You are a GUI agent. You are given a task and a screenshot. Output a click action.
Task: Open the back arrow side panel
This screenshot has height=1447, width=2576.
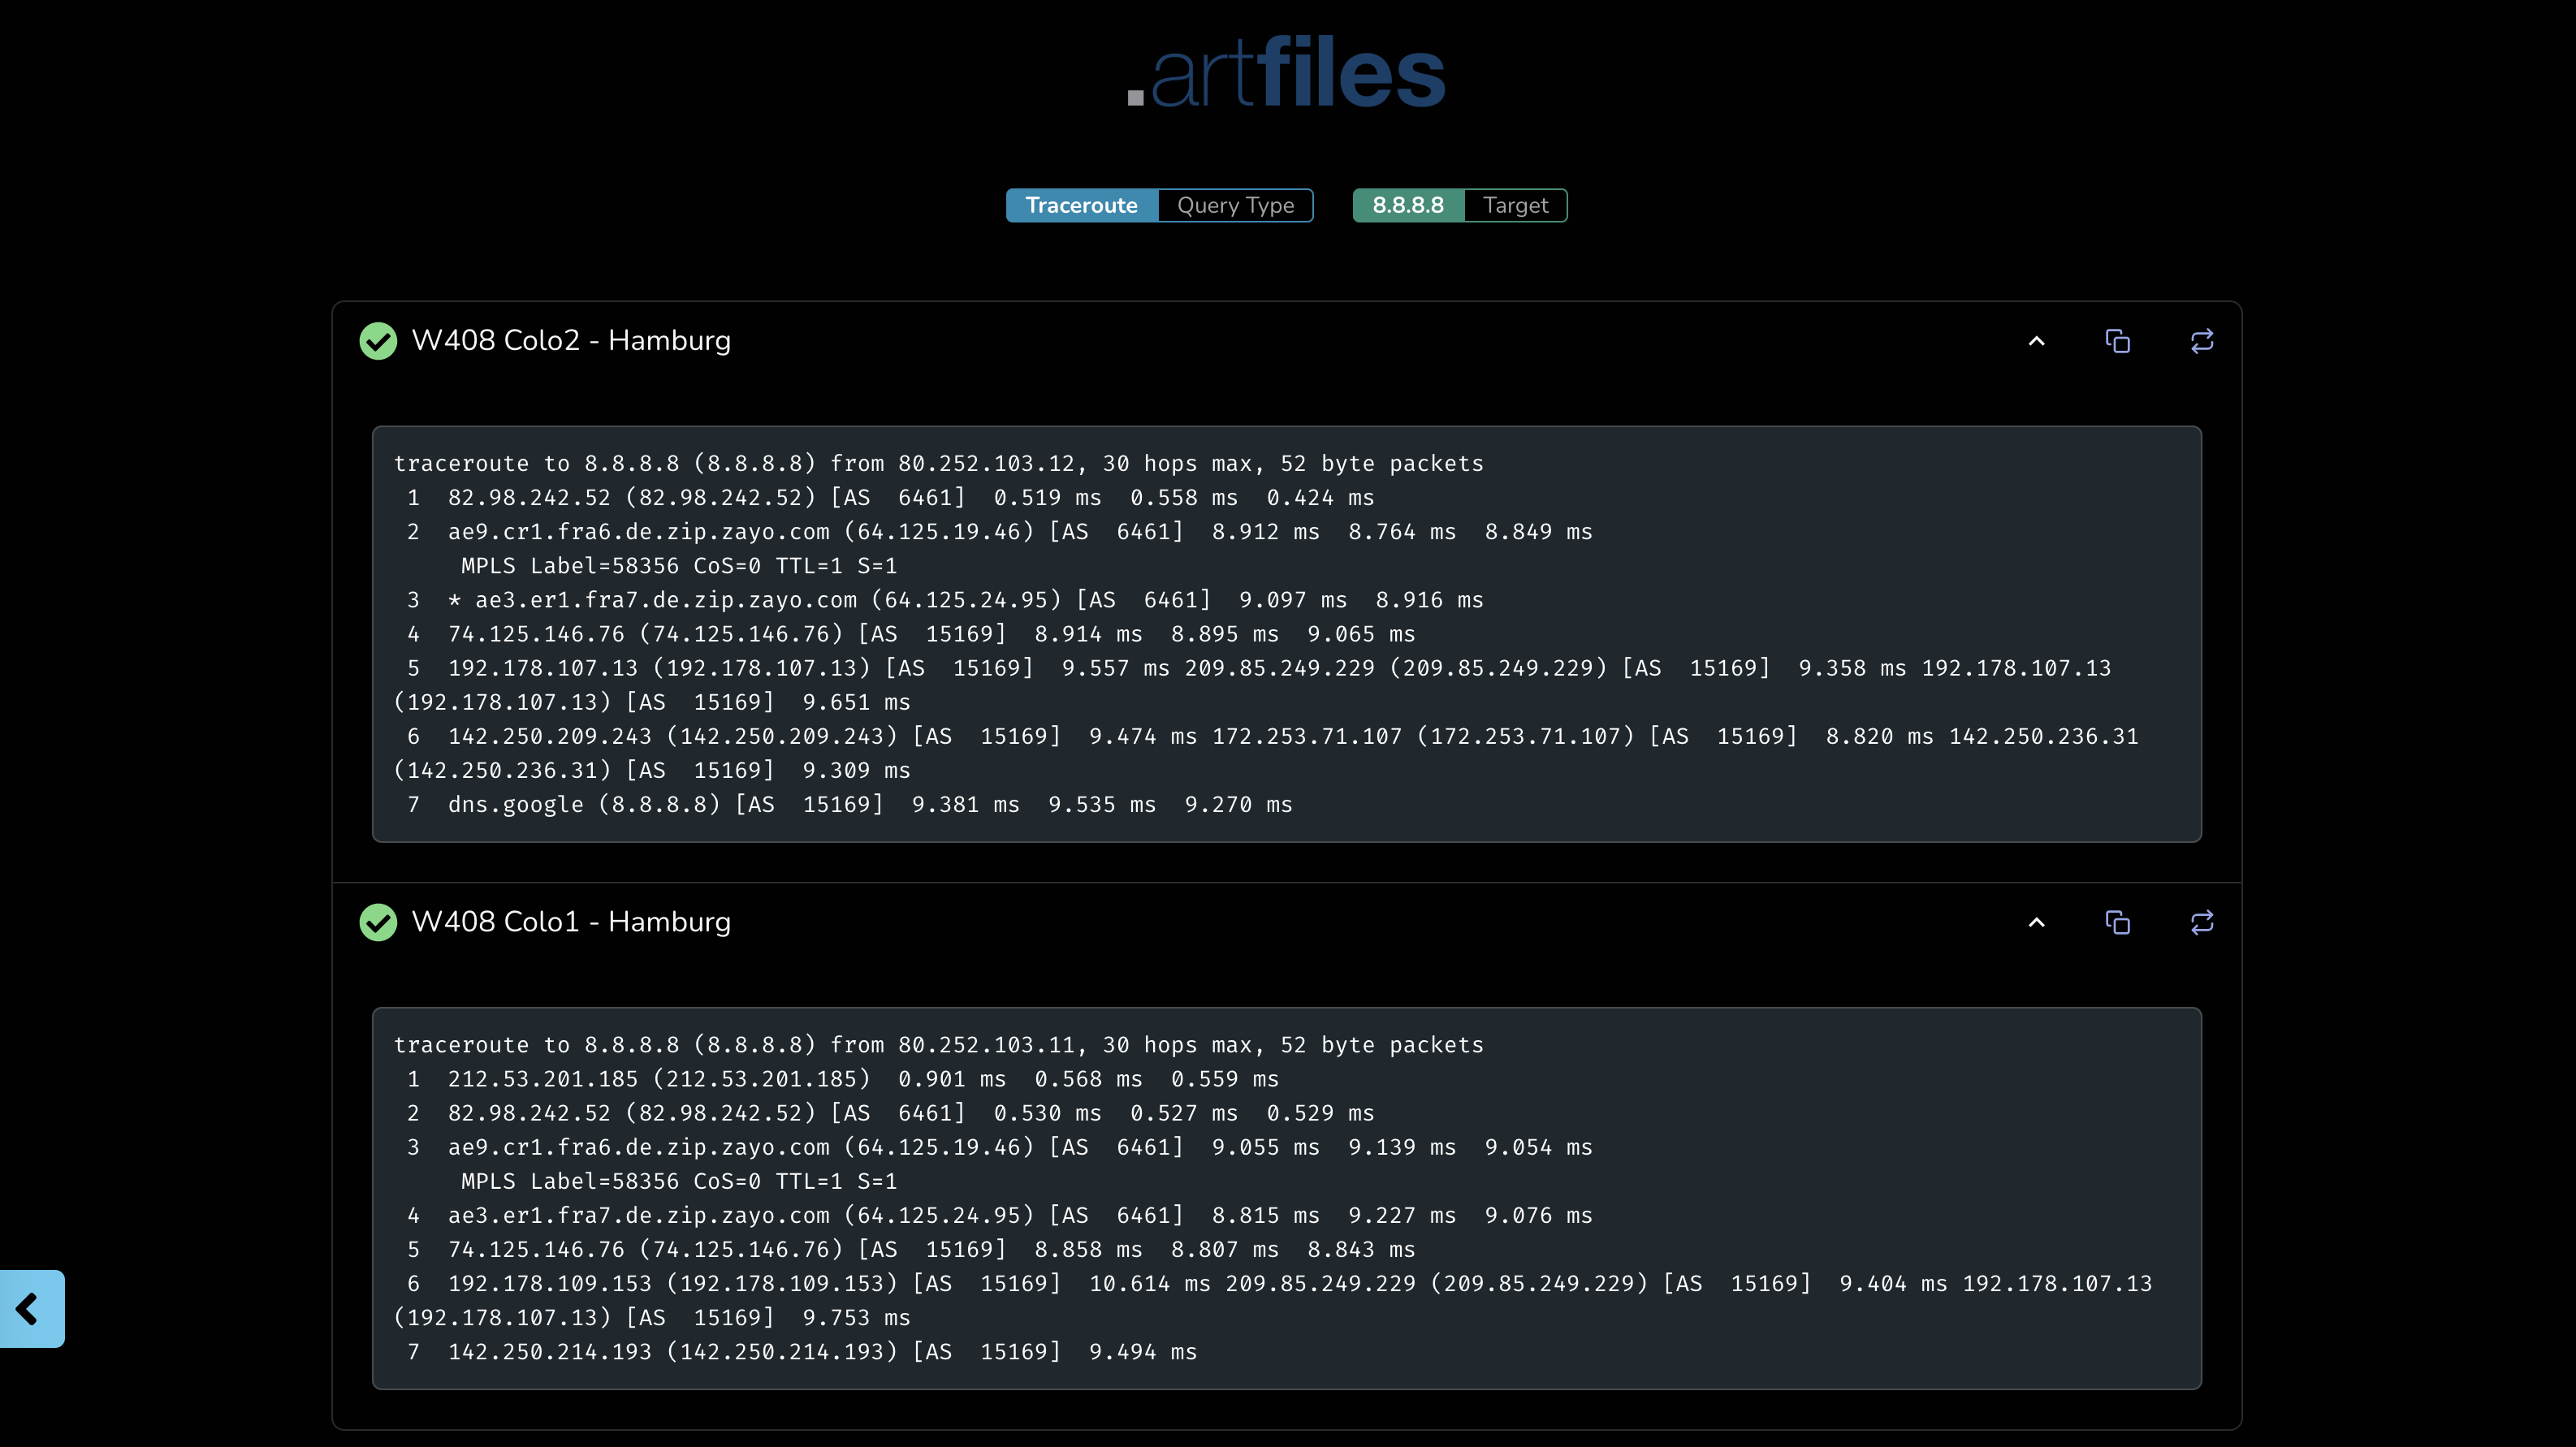[30, 1308]
